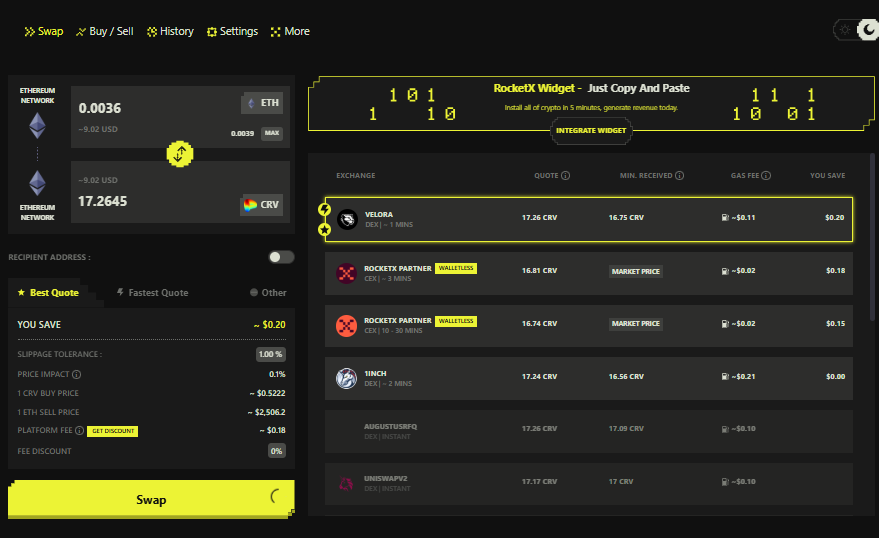Click the exchange list vertical scrollbar
Viewport: 879px width, 538px height.
pyautogui.click(x=872, y=237)
